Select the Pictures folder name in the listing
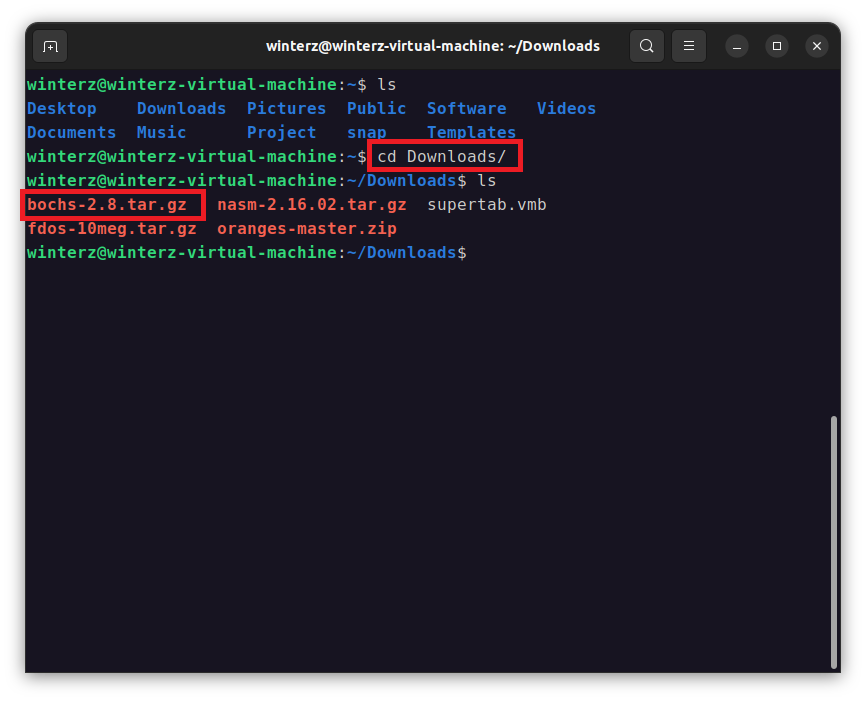The width and height of the screenshot is (866, 701). (286, 108)
